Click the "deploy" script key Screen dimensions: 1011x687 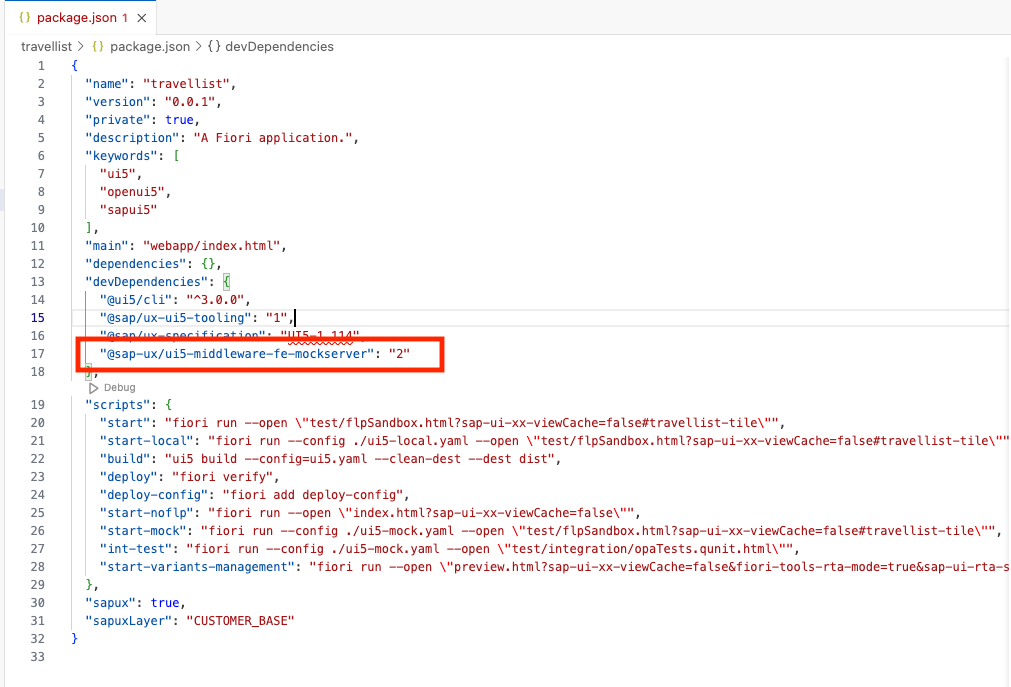tap(128, 477)
